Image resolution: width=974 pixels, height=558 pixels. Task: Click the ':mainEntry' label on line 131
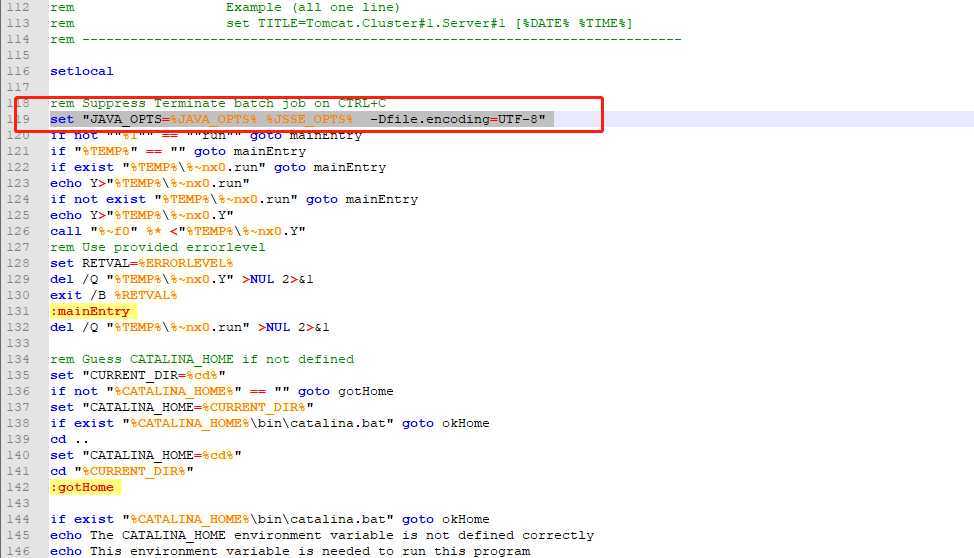[x=90, y=311]
